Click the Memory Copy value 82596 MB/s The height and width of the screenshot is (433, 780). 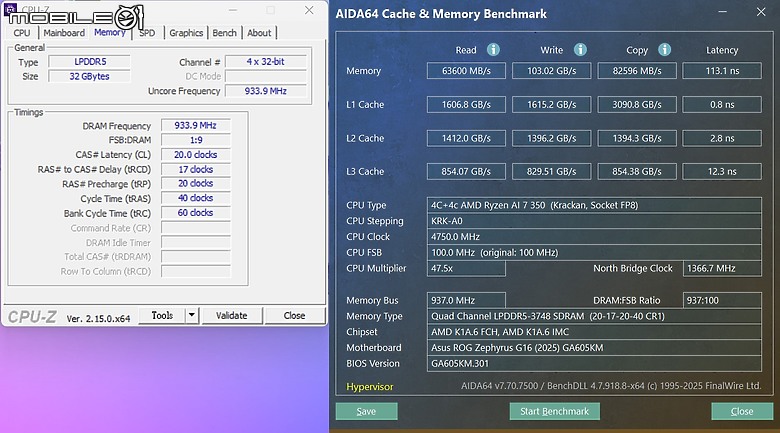coord(637,71)
